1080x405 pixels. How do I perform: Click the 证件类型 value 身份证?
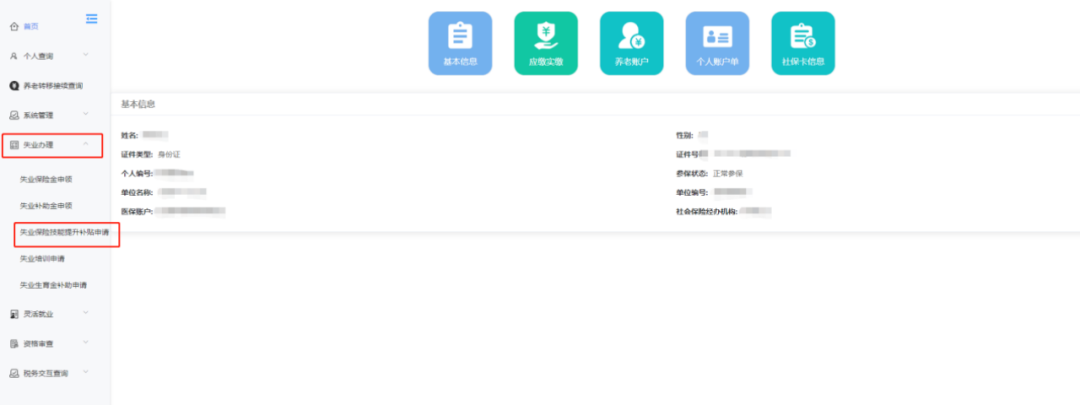169,154
